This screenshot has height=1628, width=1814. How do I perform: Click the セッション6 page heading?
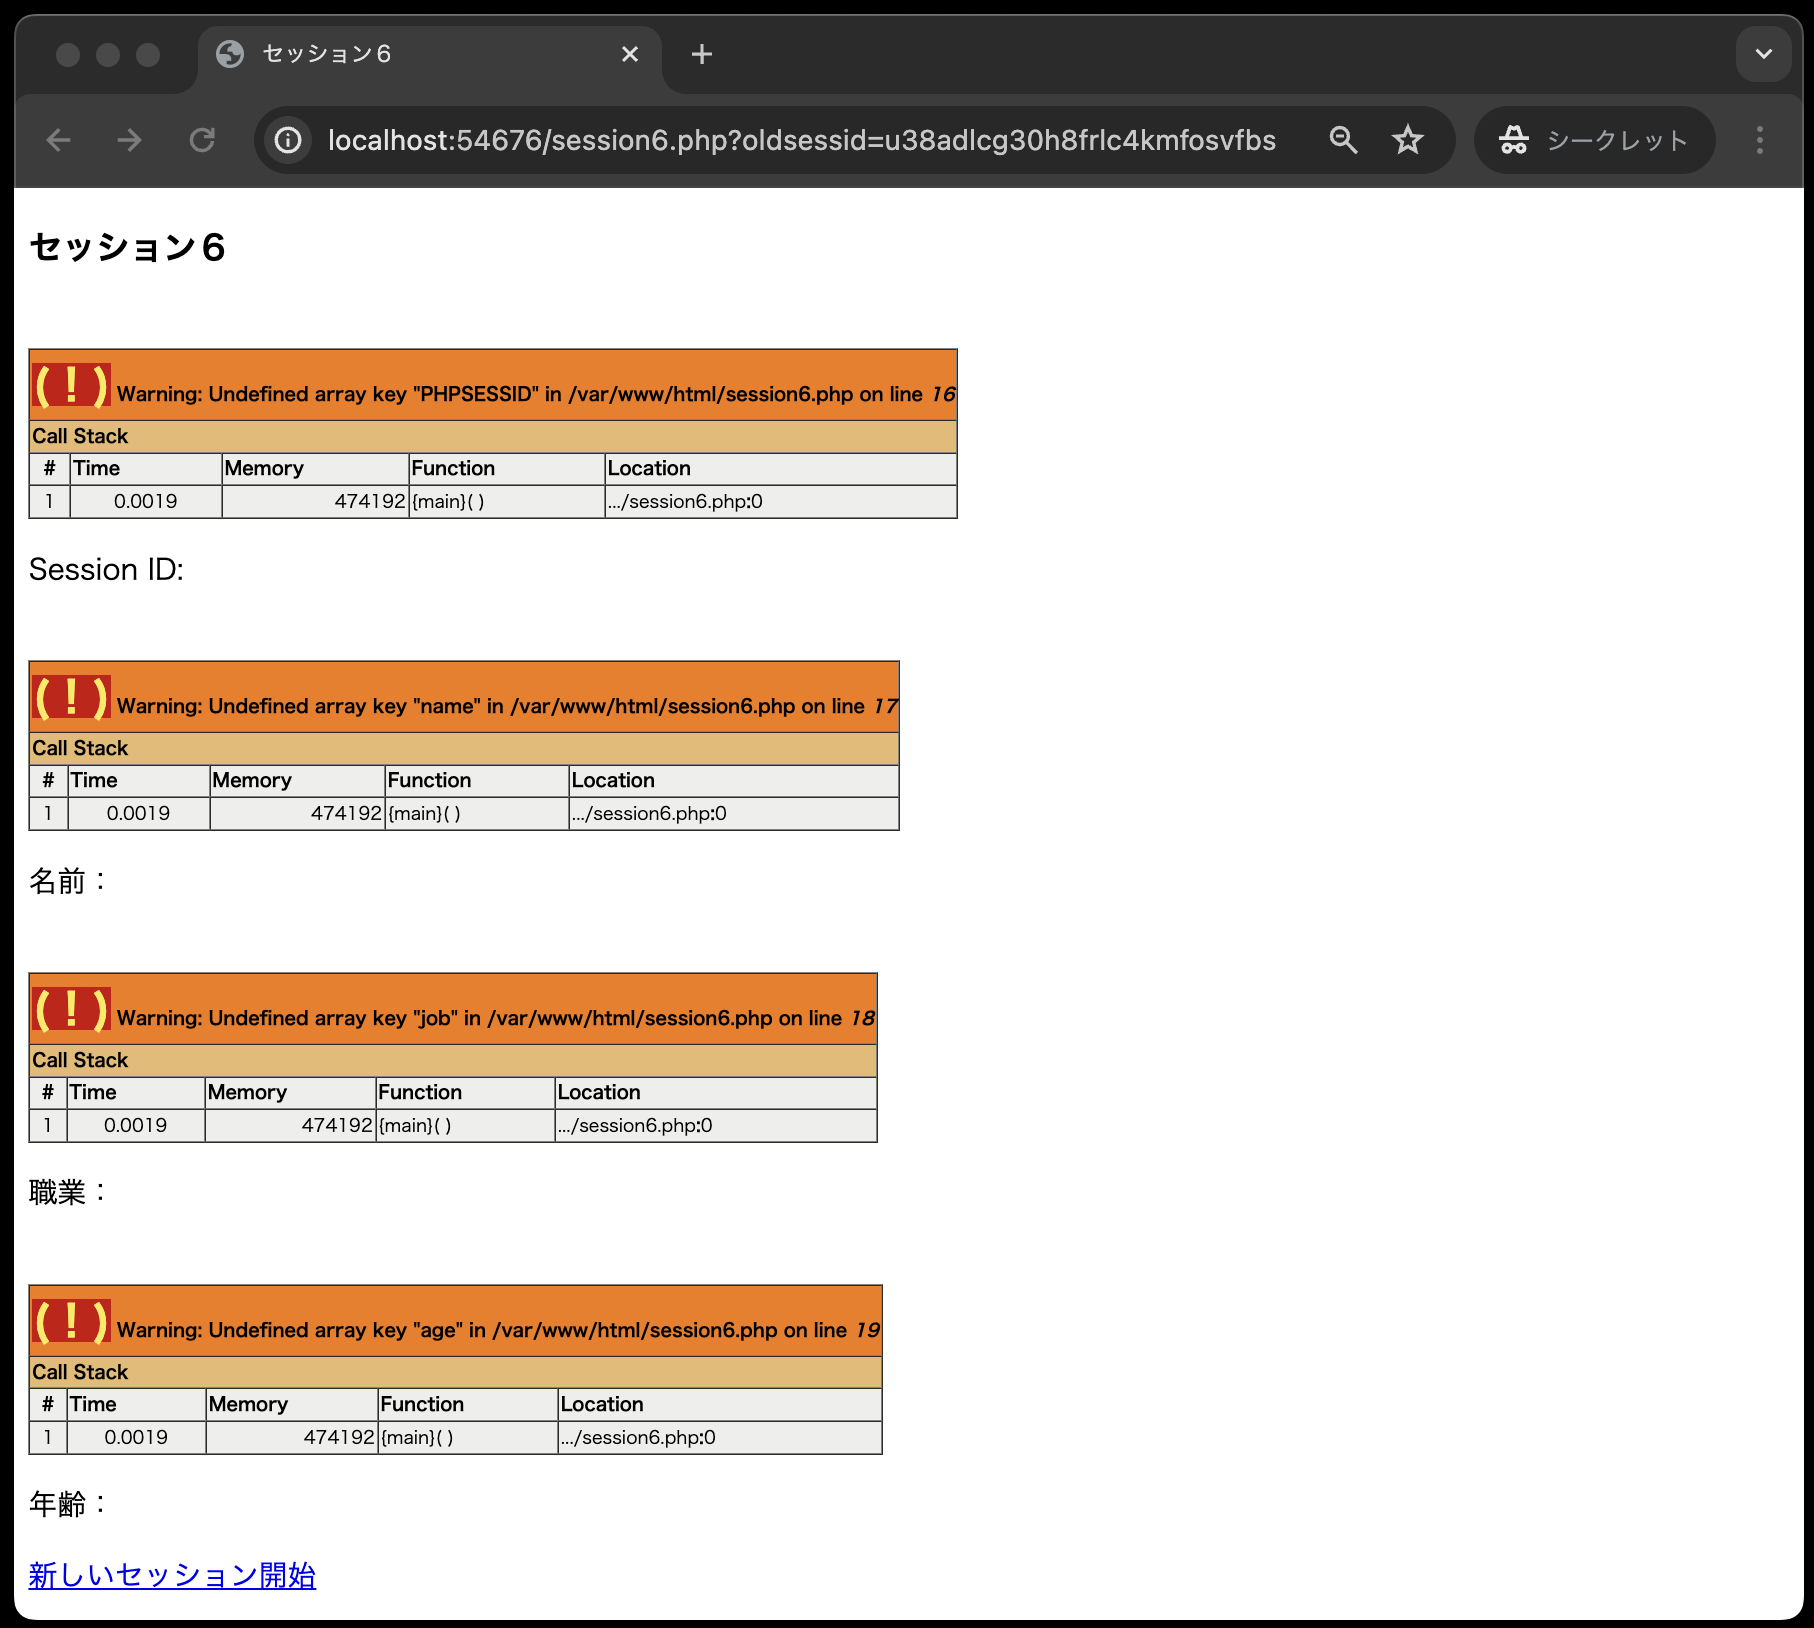127,247
